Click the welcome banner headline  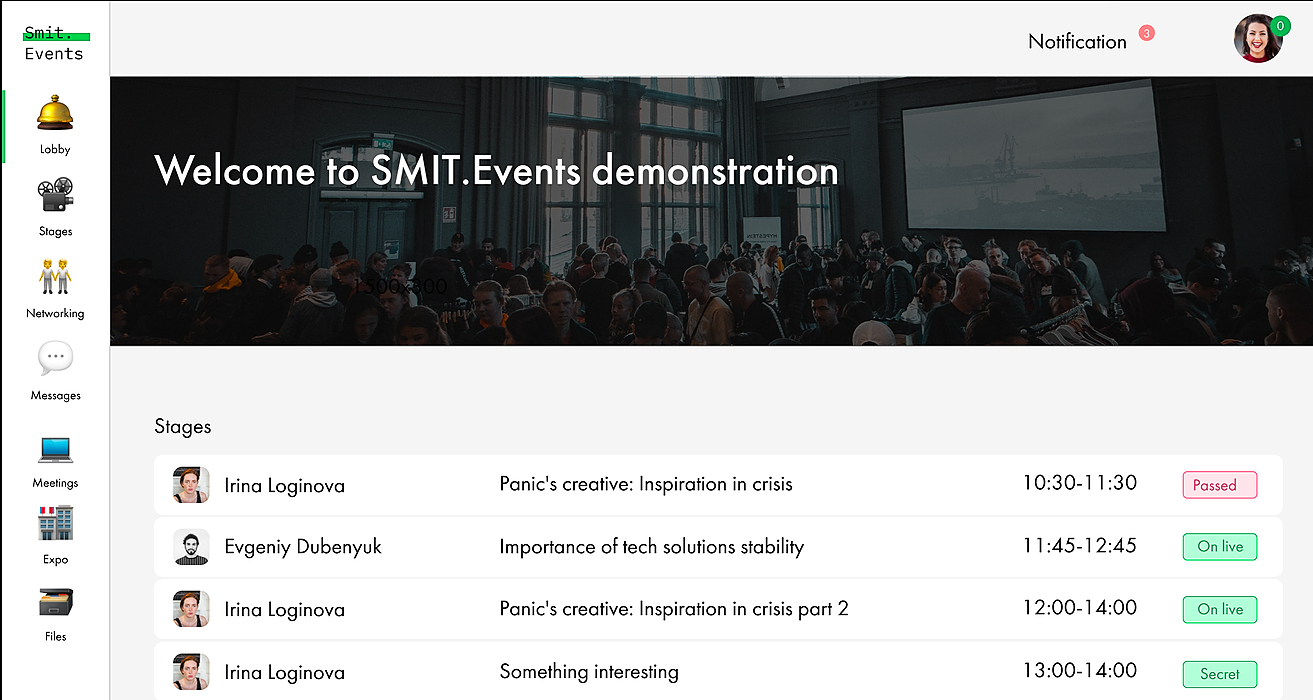pyautogui.click(x=497, y=171)
